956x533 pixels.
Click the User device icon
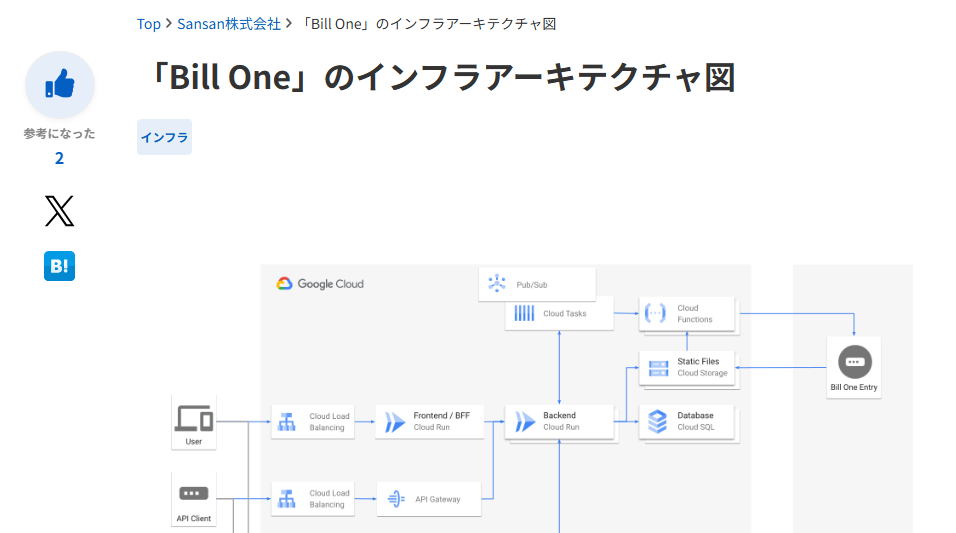click(194, 418)
